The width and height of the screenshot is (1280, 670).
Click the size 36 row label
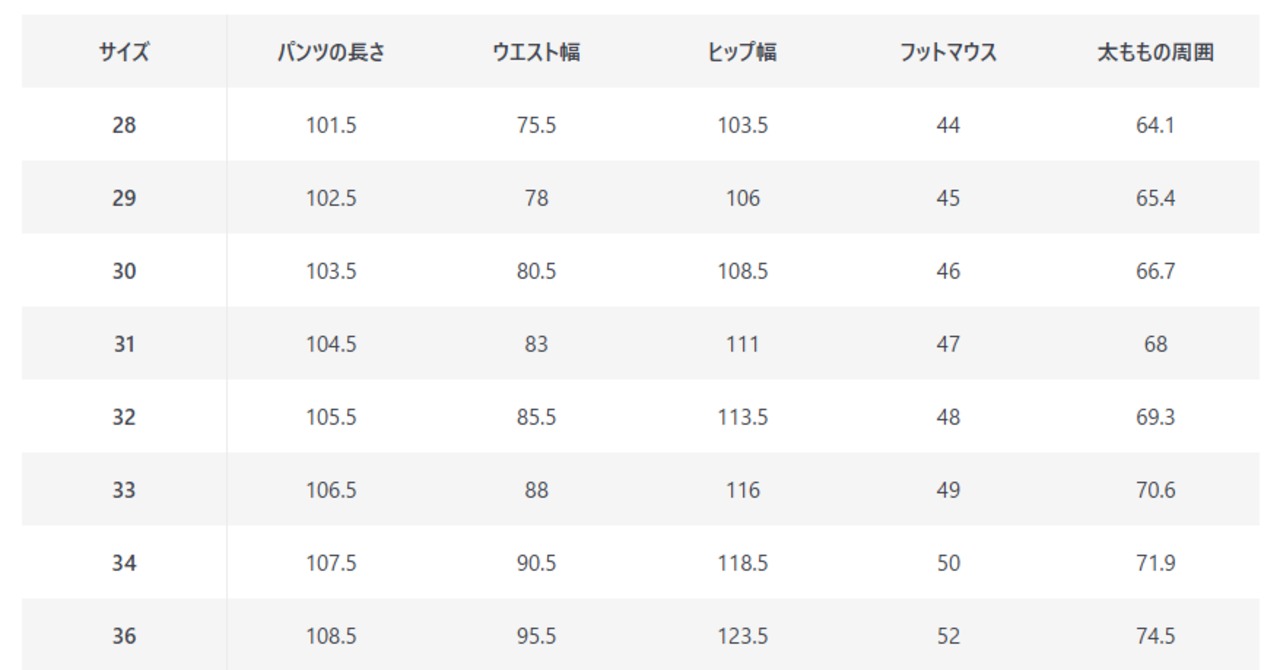[124, 637]
